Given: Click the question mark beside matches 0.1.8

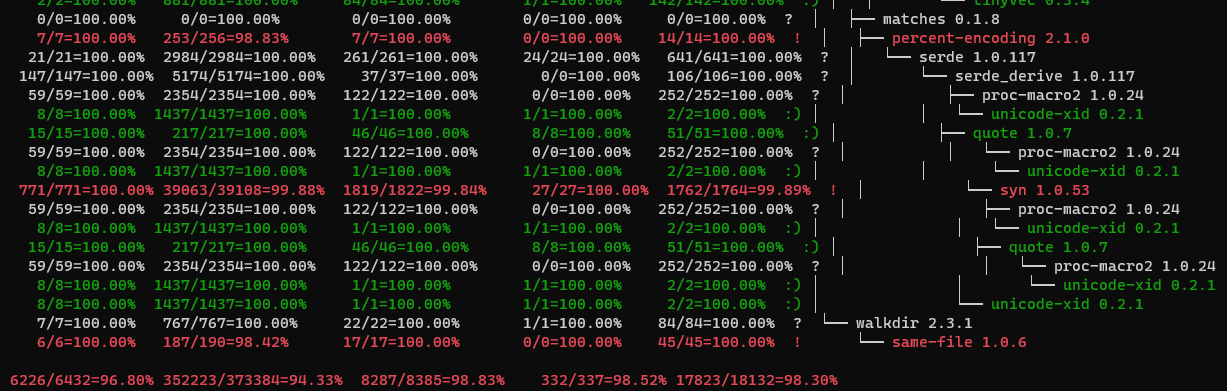Looking at the screenshot, I should tap(789, 19).
